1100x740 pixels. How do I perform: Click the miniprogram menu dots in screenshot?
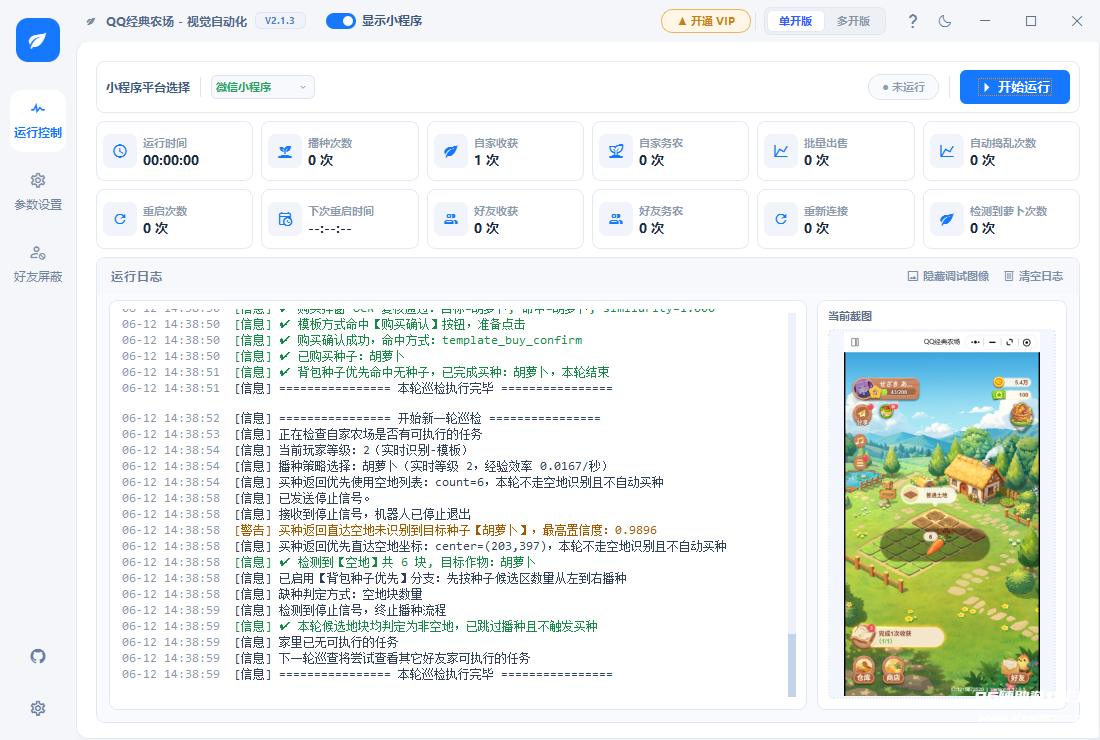(975, 342)
